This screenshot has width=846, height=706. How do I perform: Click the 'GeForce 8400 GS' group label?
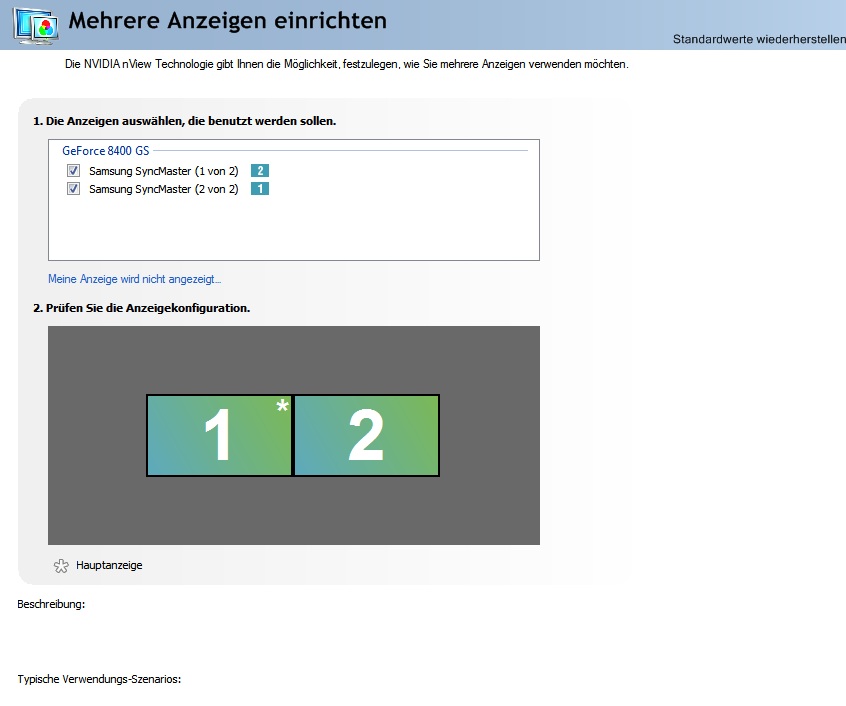(x=106, y=150)
